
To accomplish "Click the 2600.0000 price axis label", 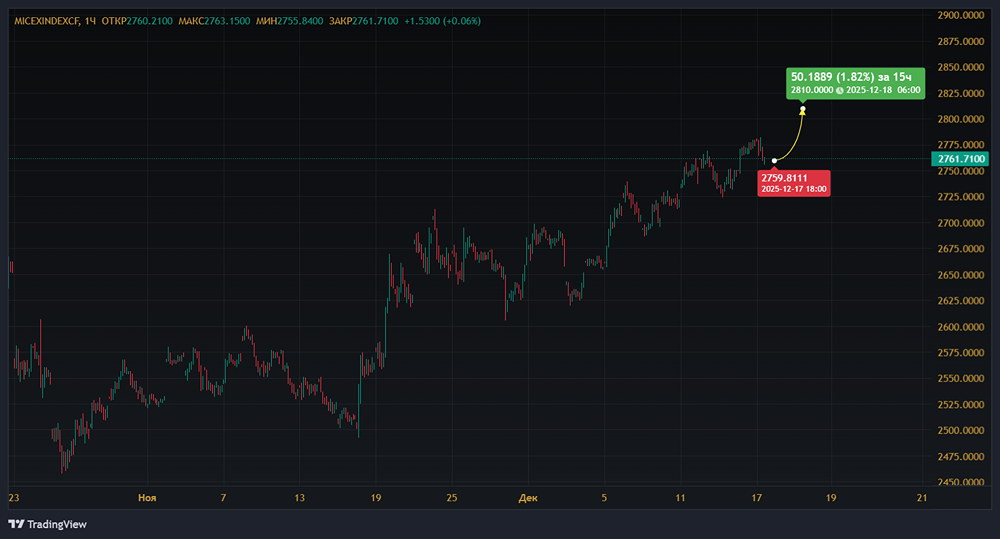I will point(960,327).
